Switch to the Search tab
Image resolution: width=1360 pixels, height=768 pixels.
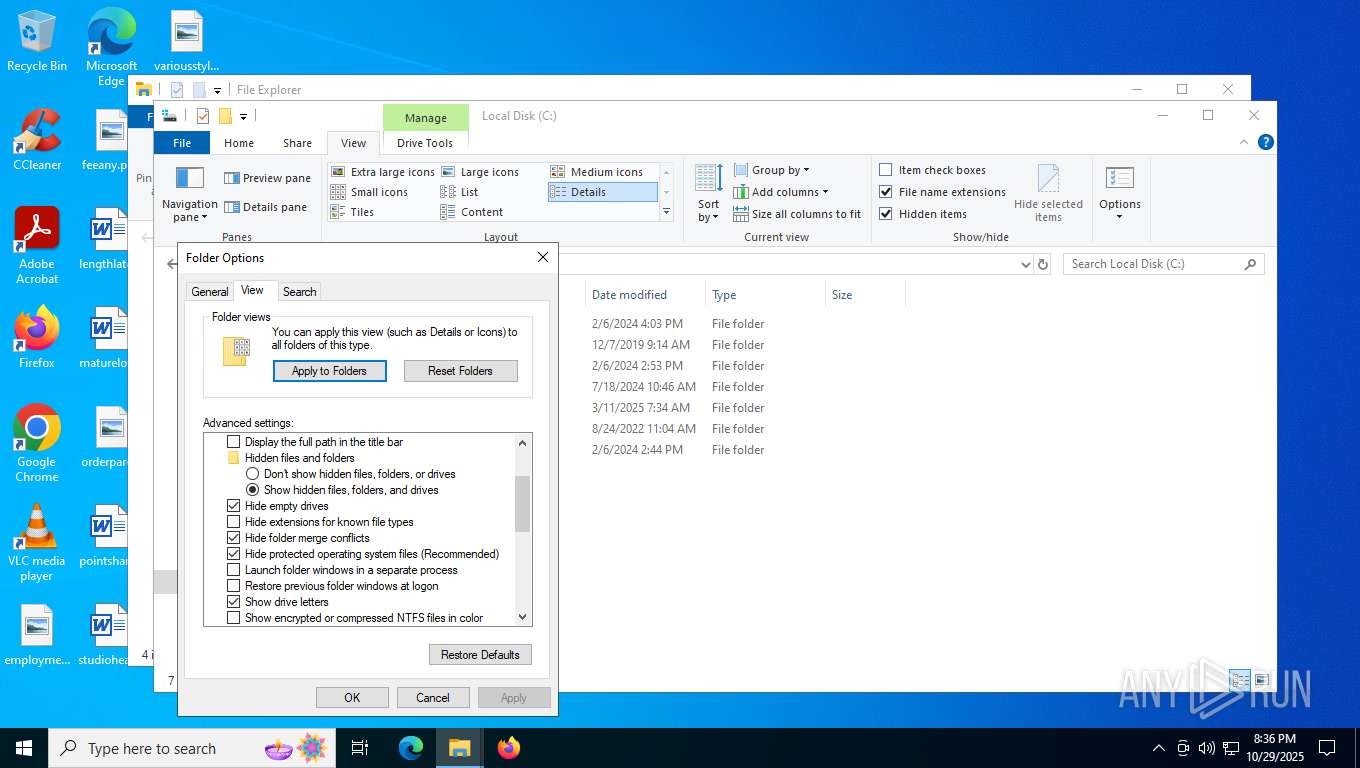click(x=299, y=292)
